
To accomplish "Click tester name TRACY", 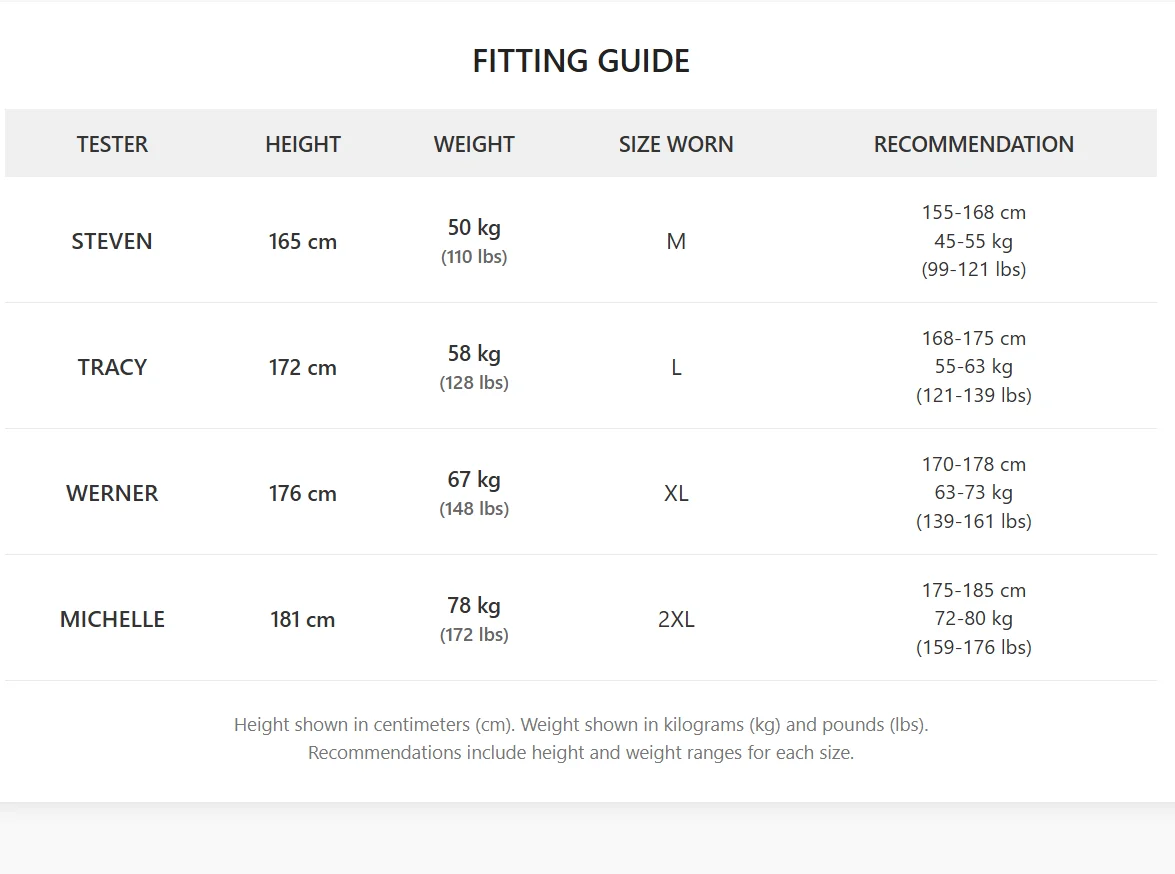I will click(112, 367).
